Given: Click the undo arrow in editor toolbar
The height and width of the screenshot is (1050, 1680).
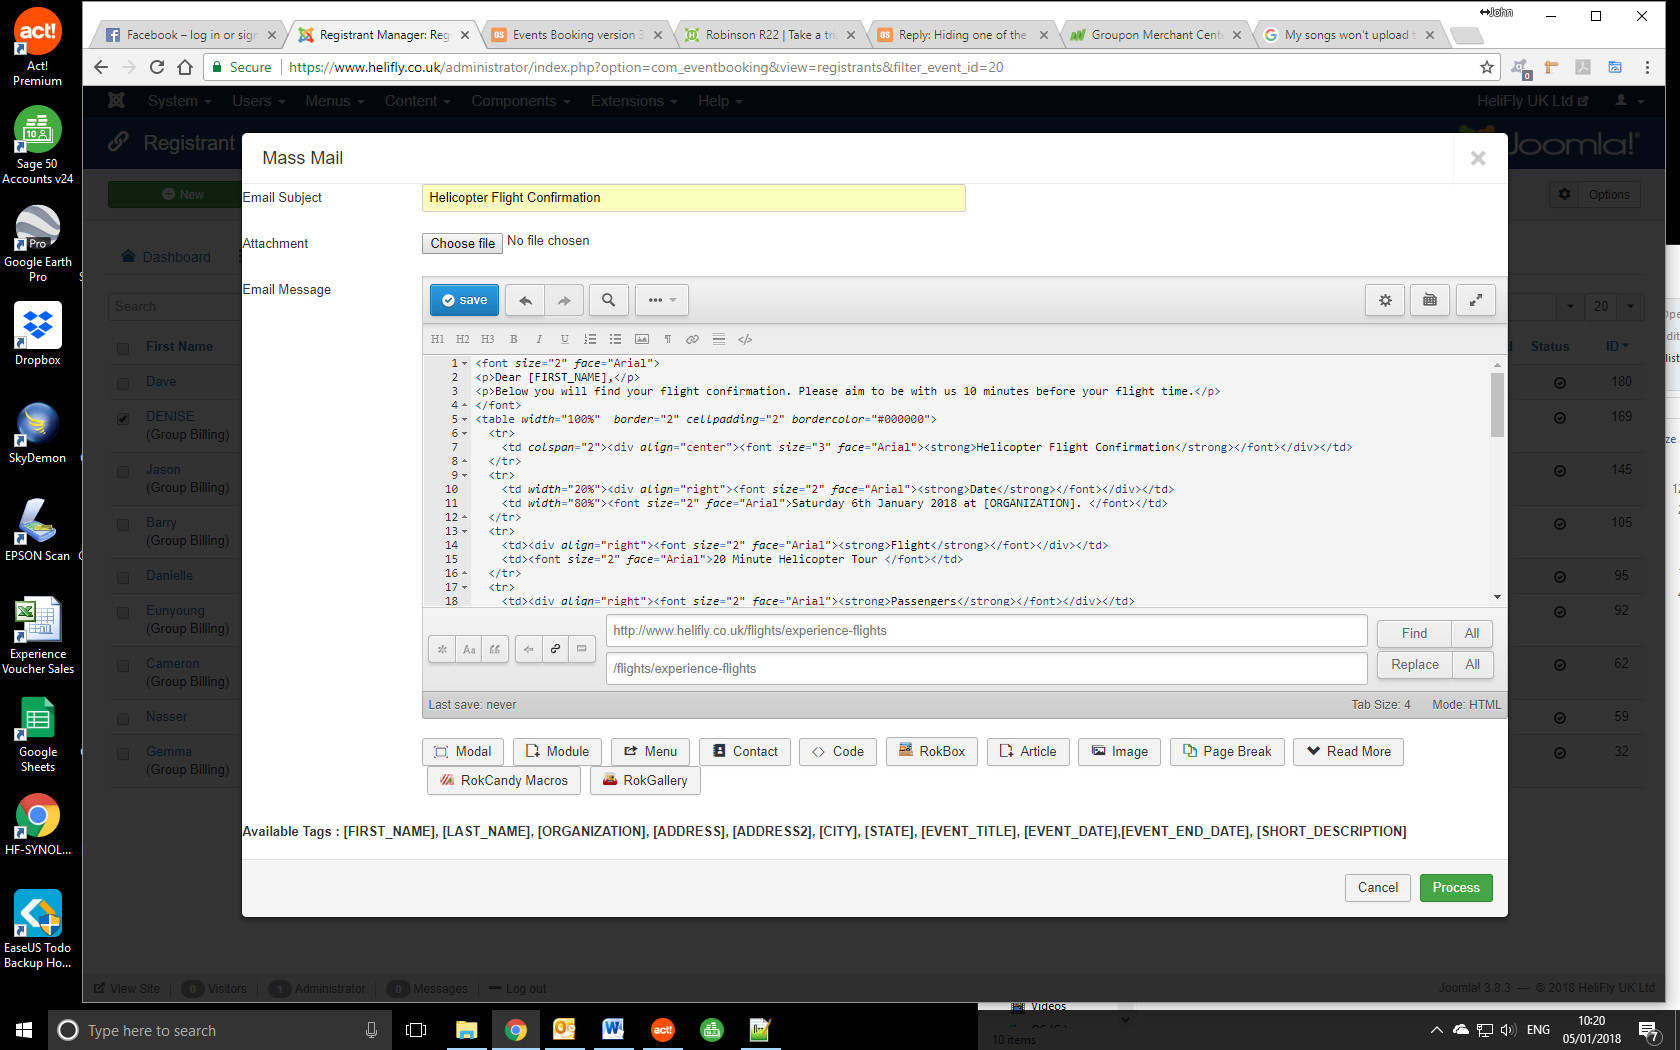Looking at the screenshot, I should (x=525, y=300).
